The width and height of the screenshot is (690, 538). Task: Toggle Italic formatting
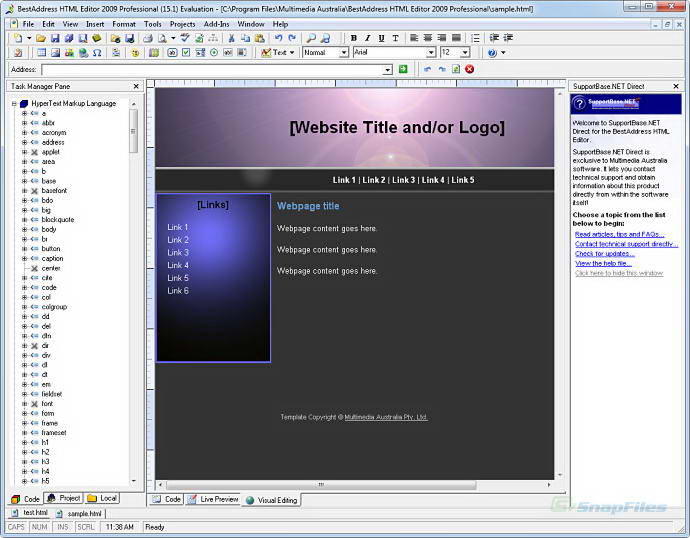click(x=368, y=38)
